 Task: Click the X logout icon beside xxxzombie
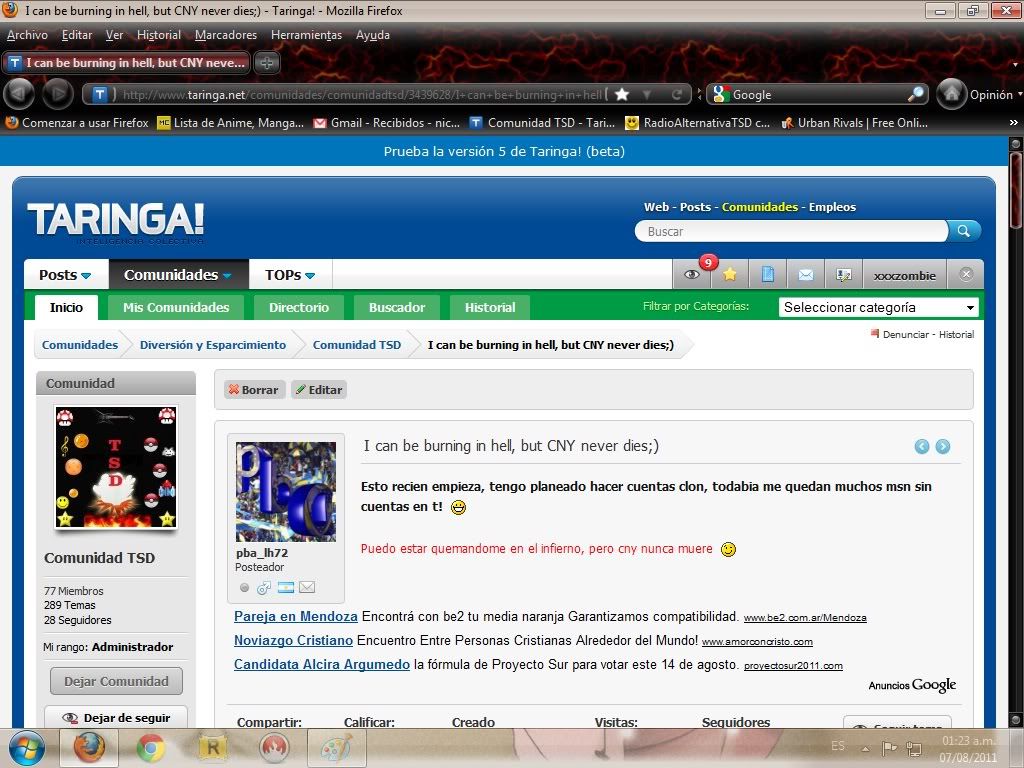tap(966, 275)
